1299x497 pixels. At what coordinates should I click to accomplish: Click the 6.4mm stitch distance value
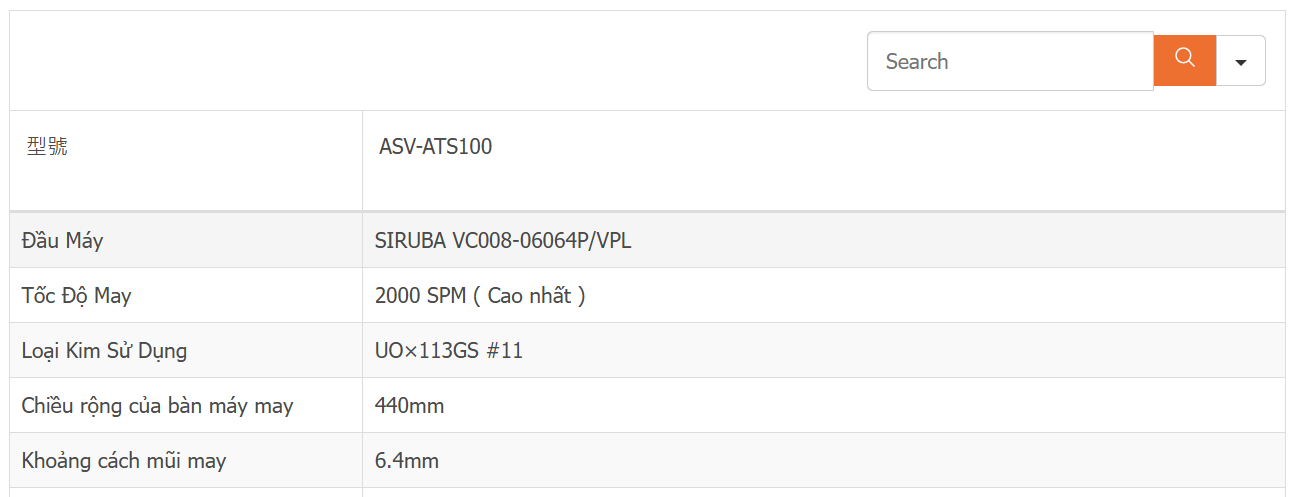point(407,461)
